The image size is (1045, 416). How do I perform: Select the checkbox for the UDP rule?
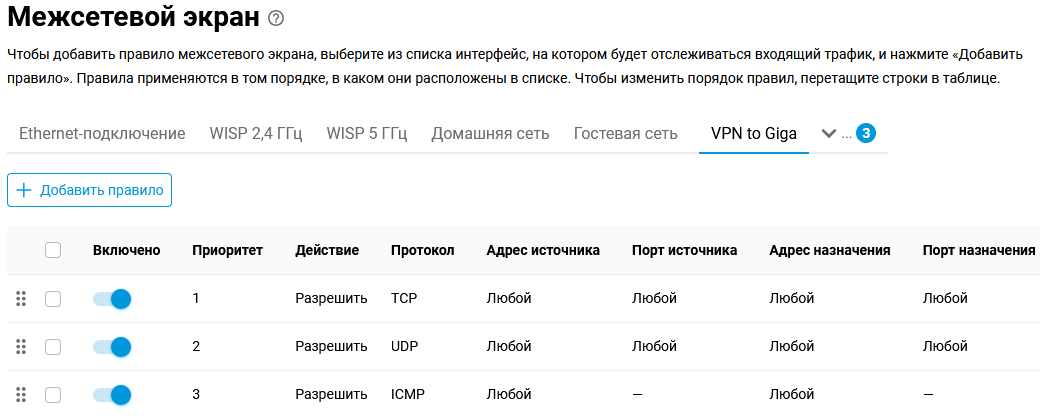pyautogui.click(x=53, y=346)
